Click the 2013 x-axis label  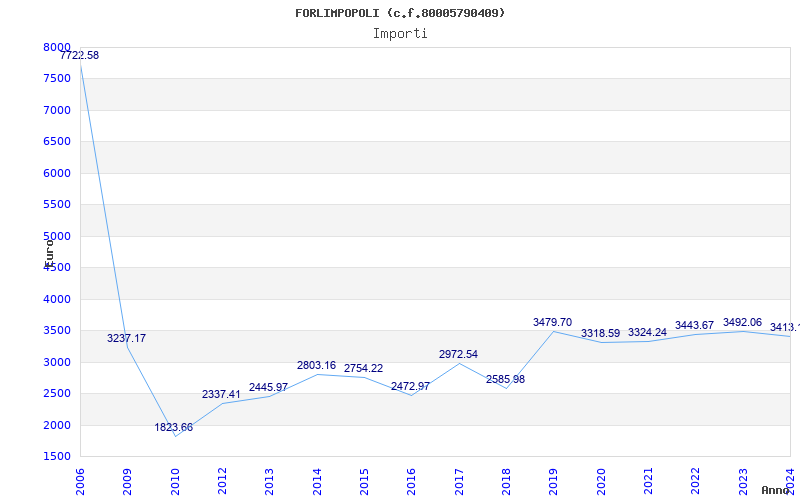269,482
